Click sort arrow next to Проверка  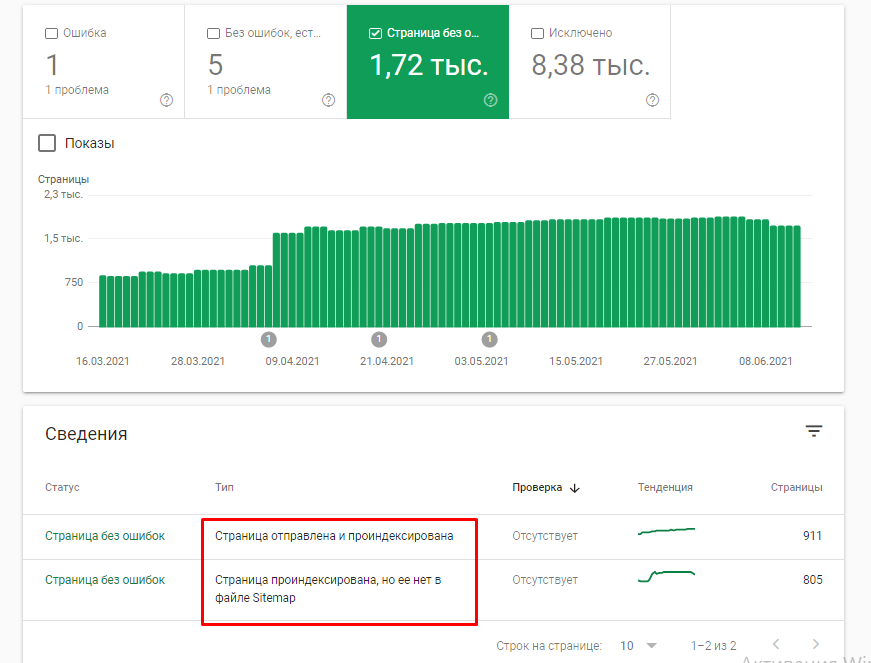click(575, 488)
